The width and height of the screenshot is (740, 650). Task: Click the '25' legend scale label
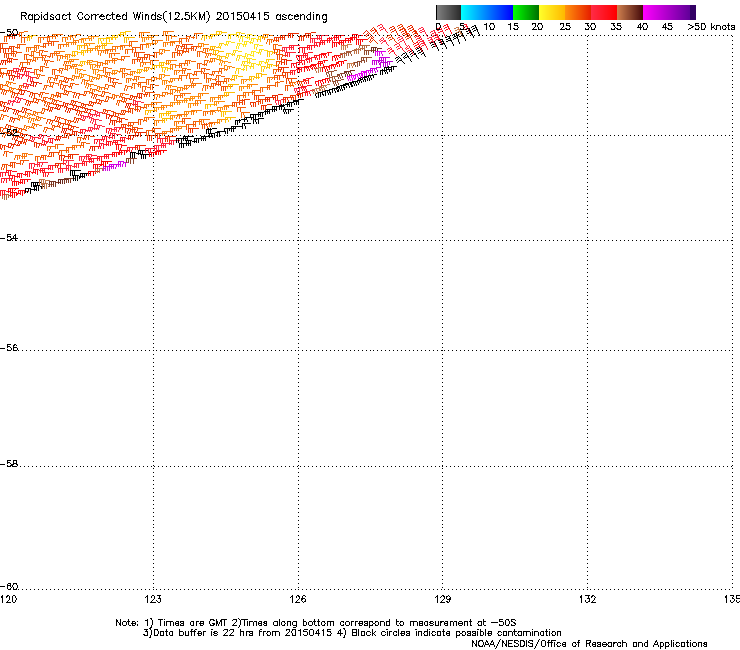point(565,27)
